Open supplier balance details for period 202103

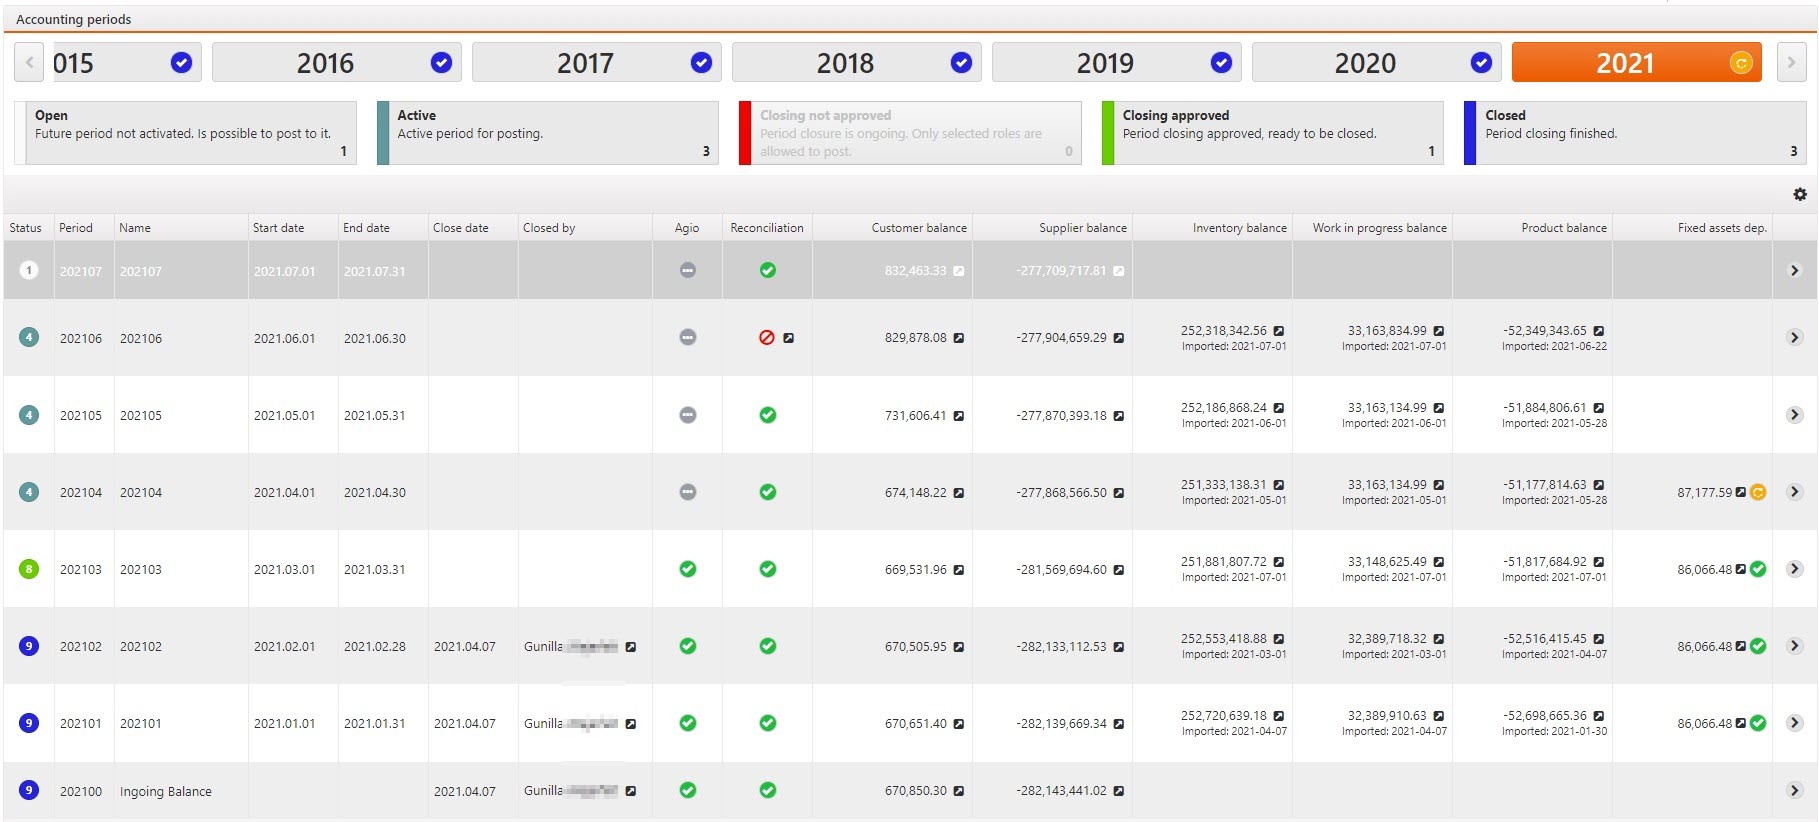(x=1118, y=570)
